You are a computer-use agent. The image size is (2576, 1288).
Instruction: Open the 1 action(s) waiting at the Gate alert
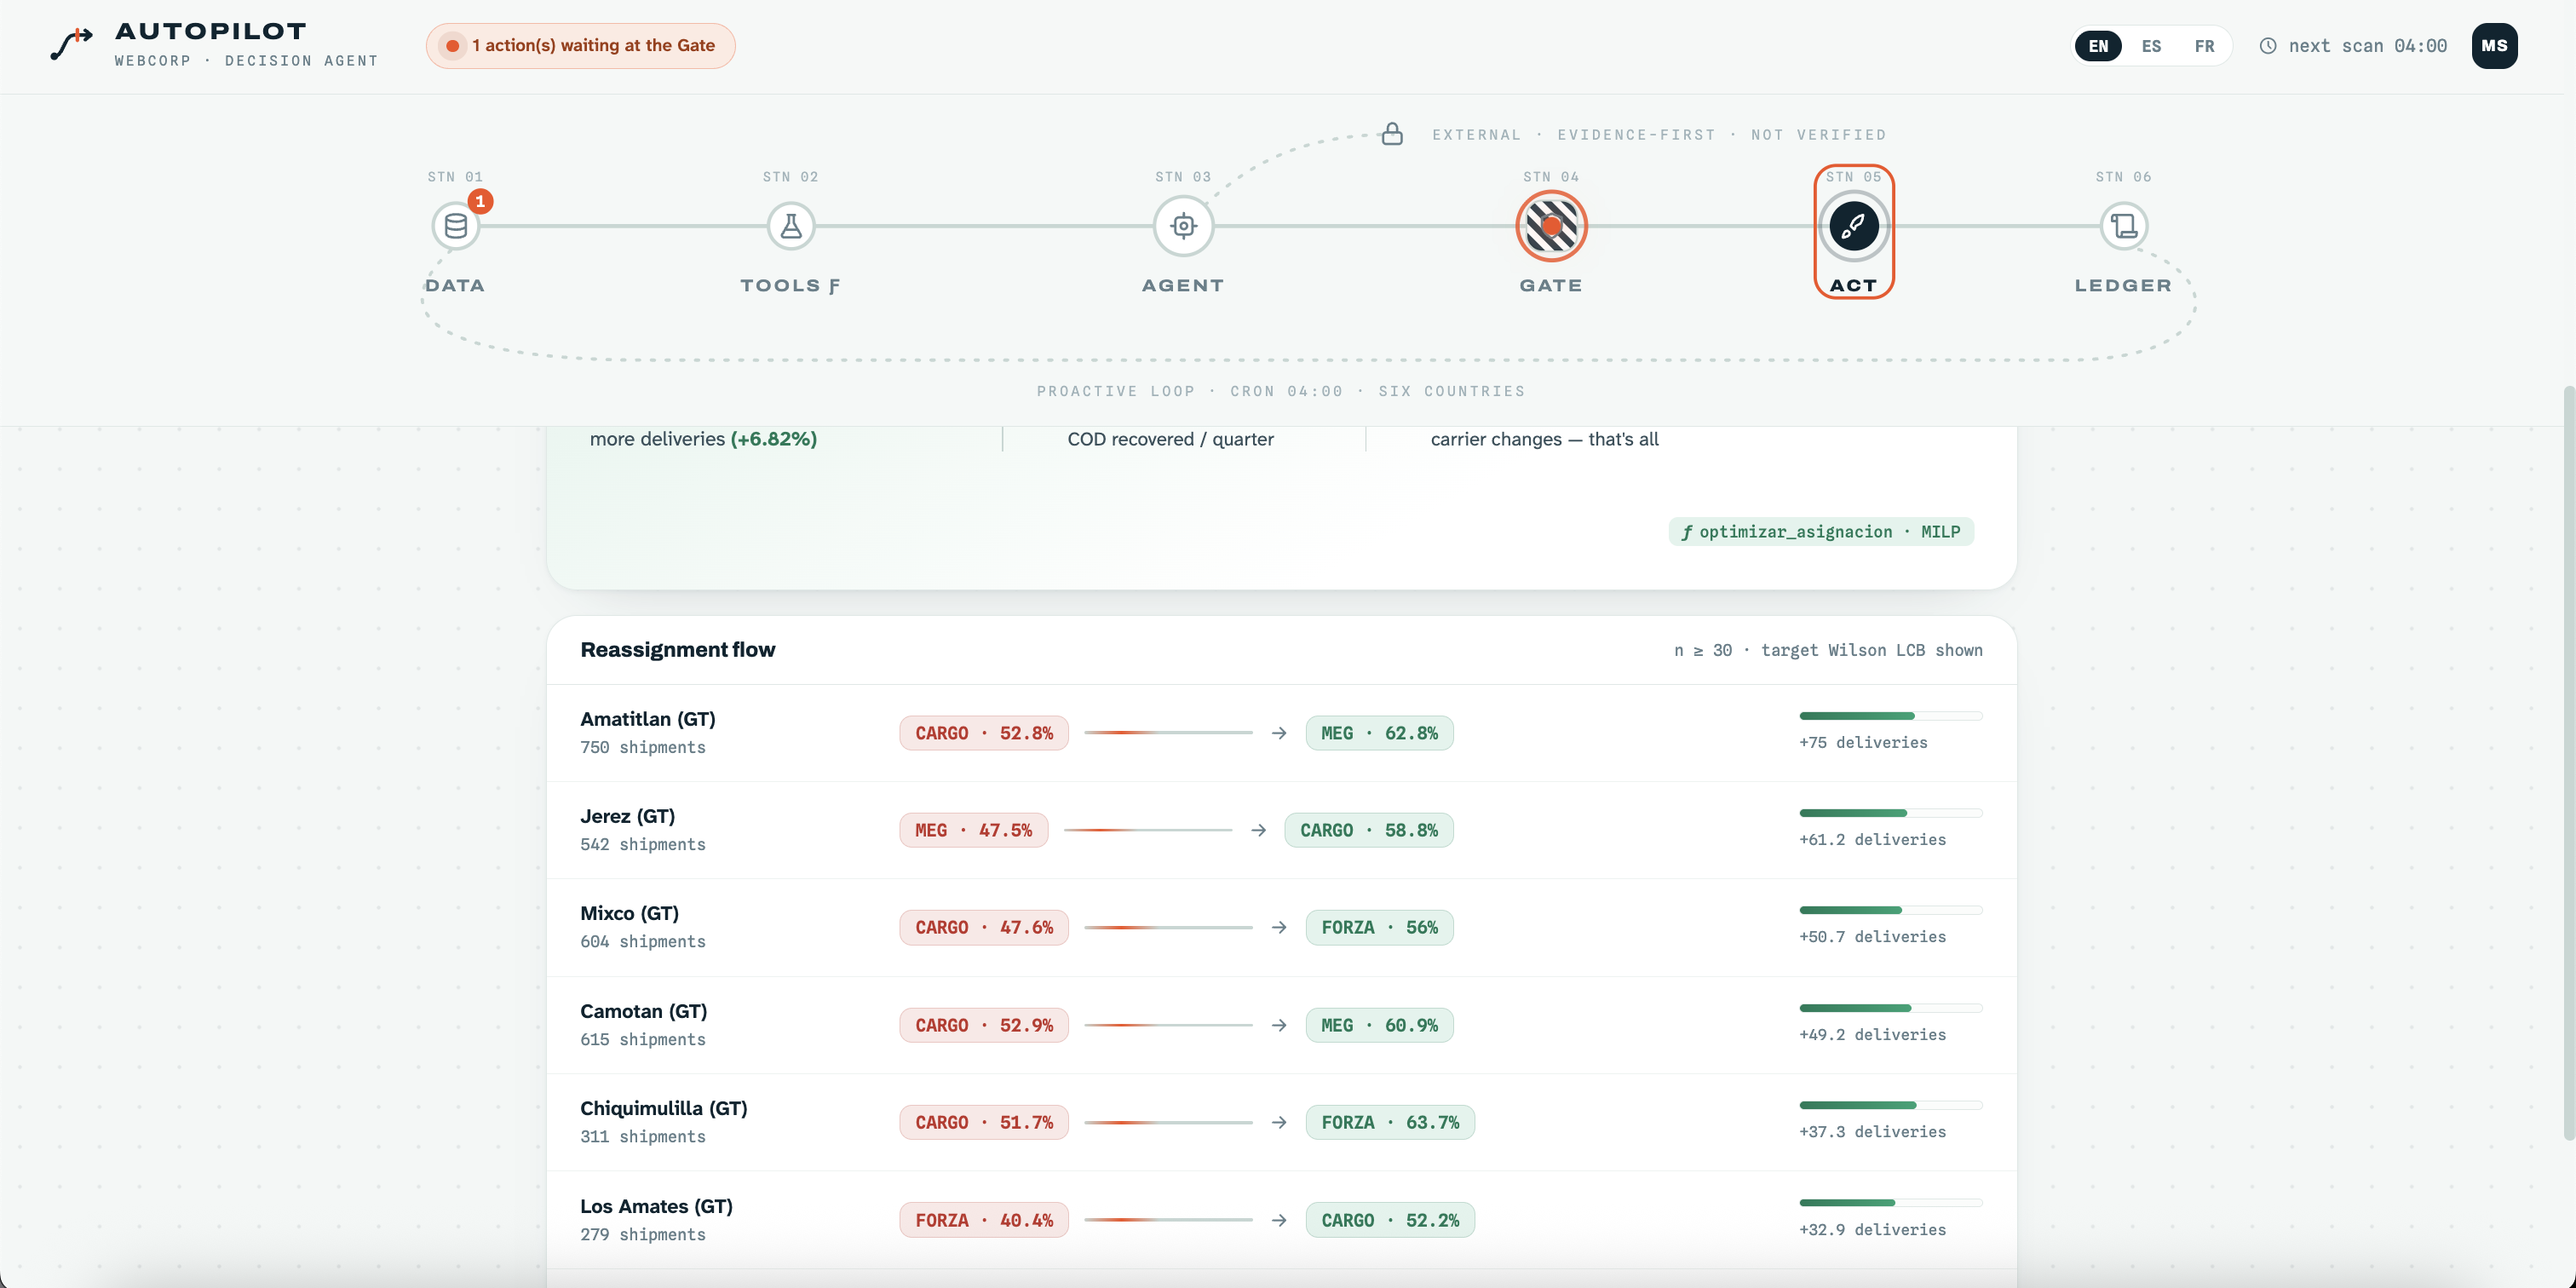580,46
